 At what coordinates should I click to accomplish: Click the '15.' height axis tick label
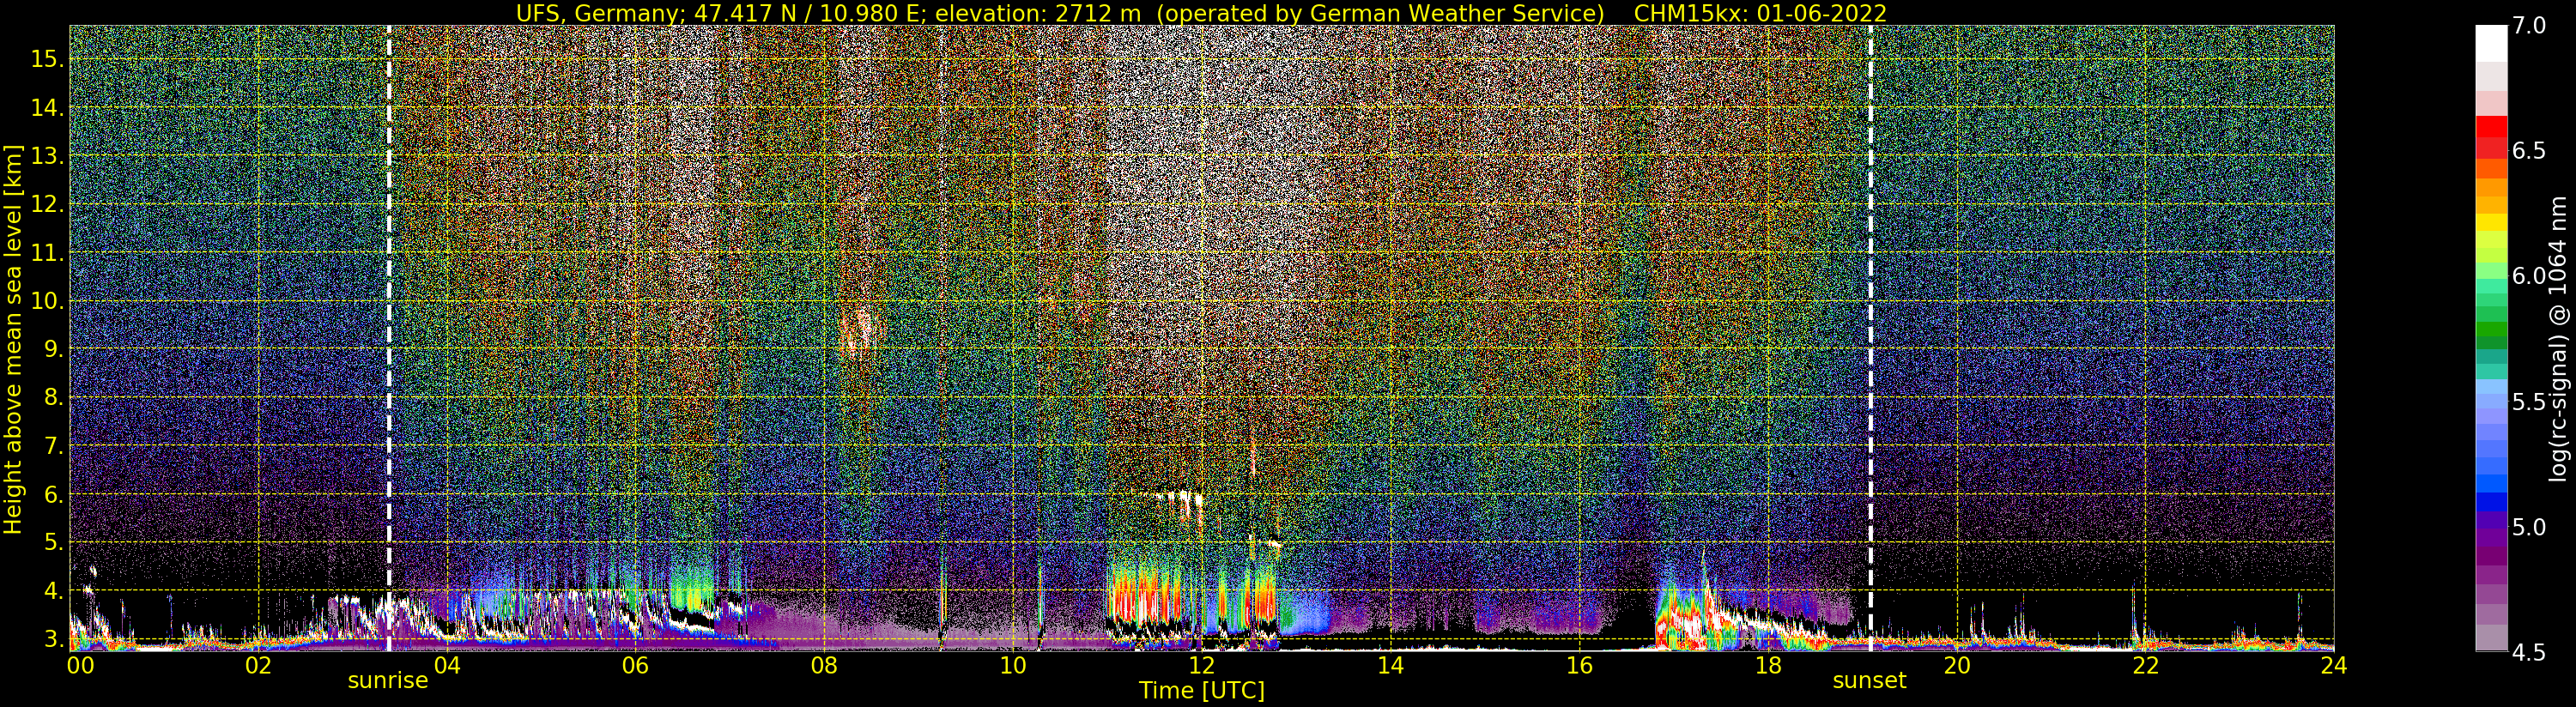coord(47,59)
